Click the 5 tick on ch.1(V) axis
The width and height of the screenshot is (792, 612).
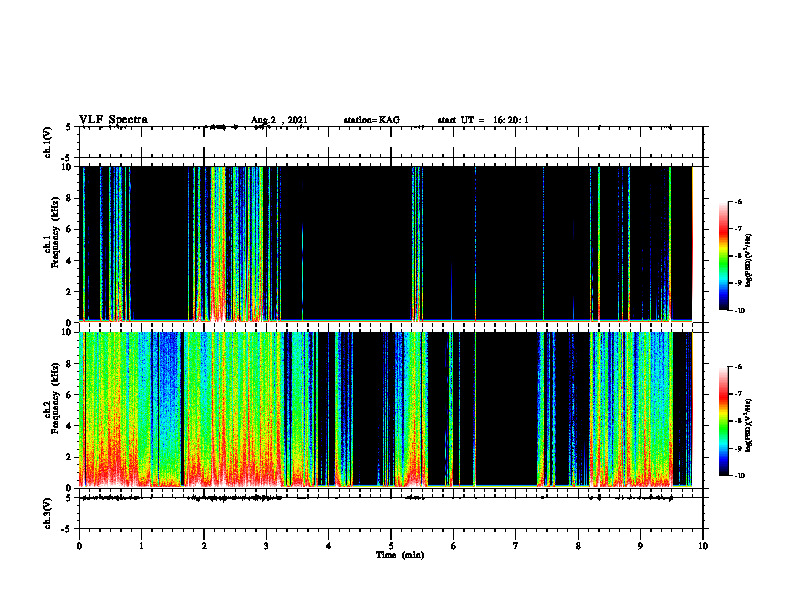pos(68,127)
